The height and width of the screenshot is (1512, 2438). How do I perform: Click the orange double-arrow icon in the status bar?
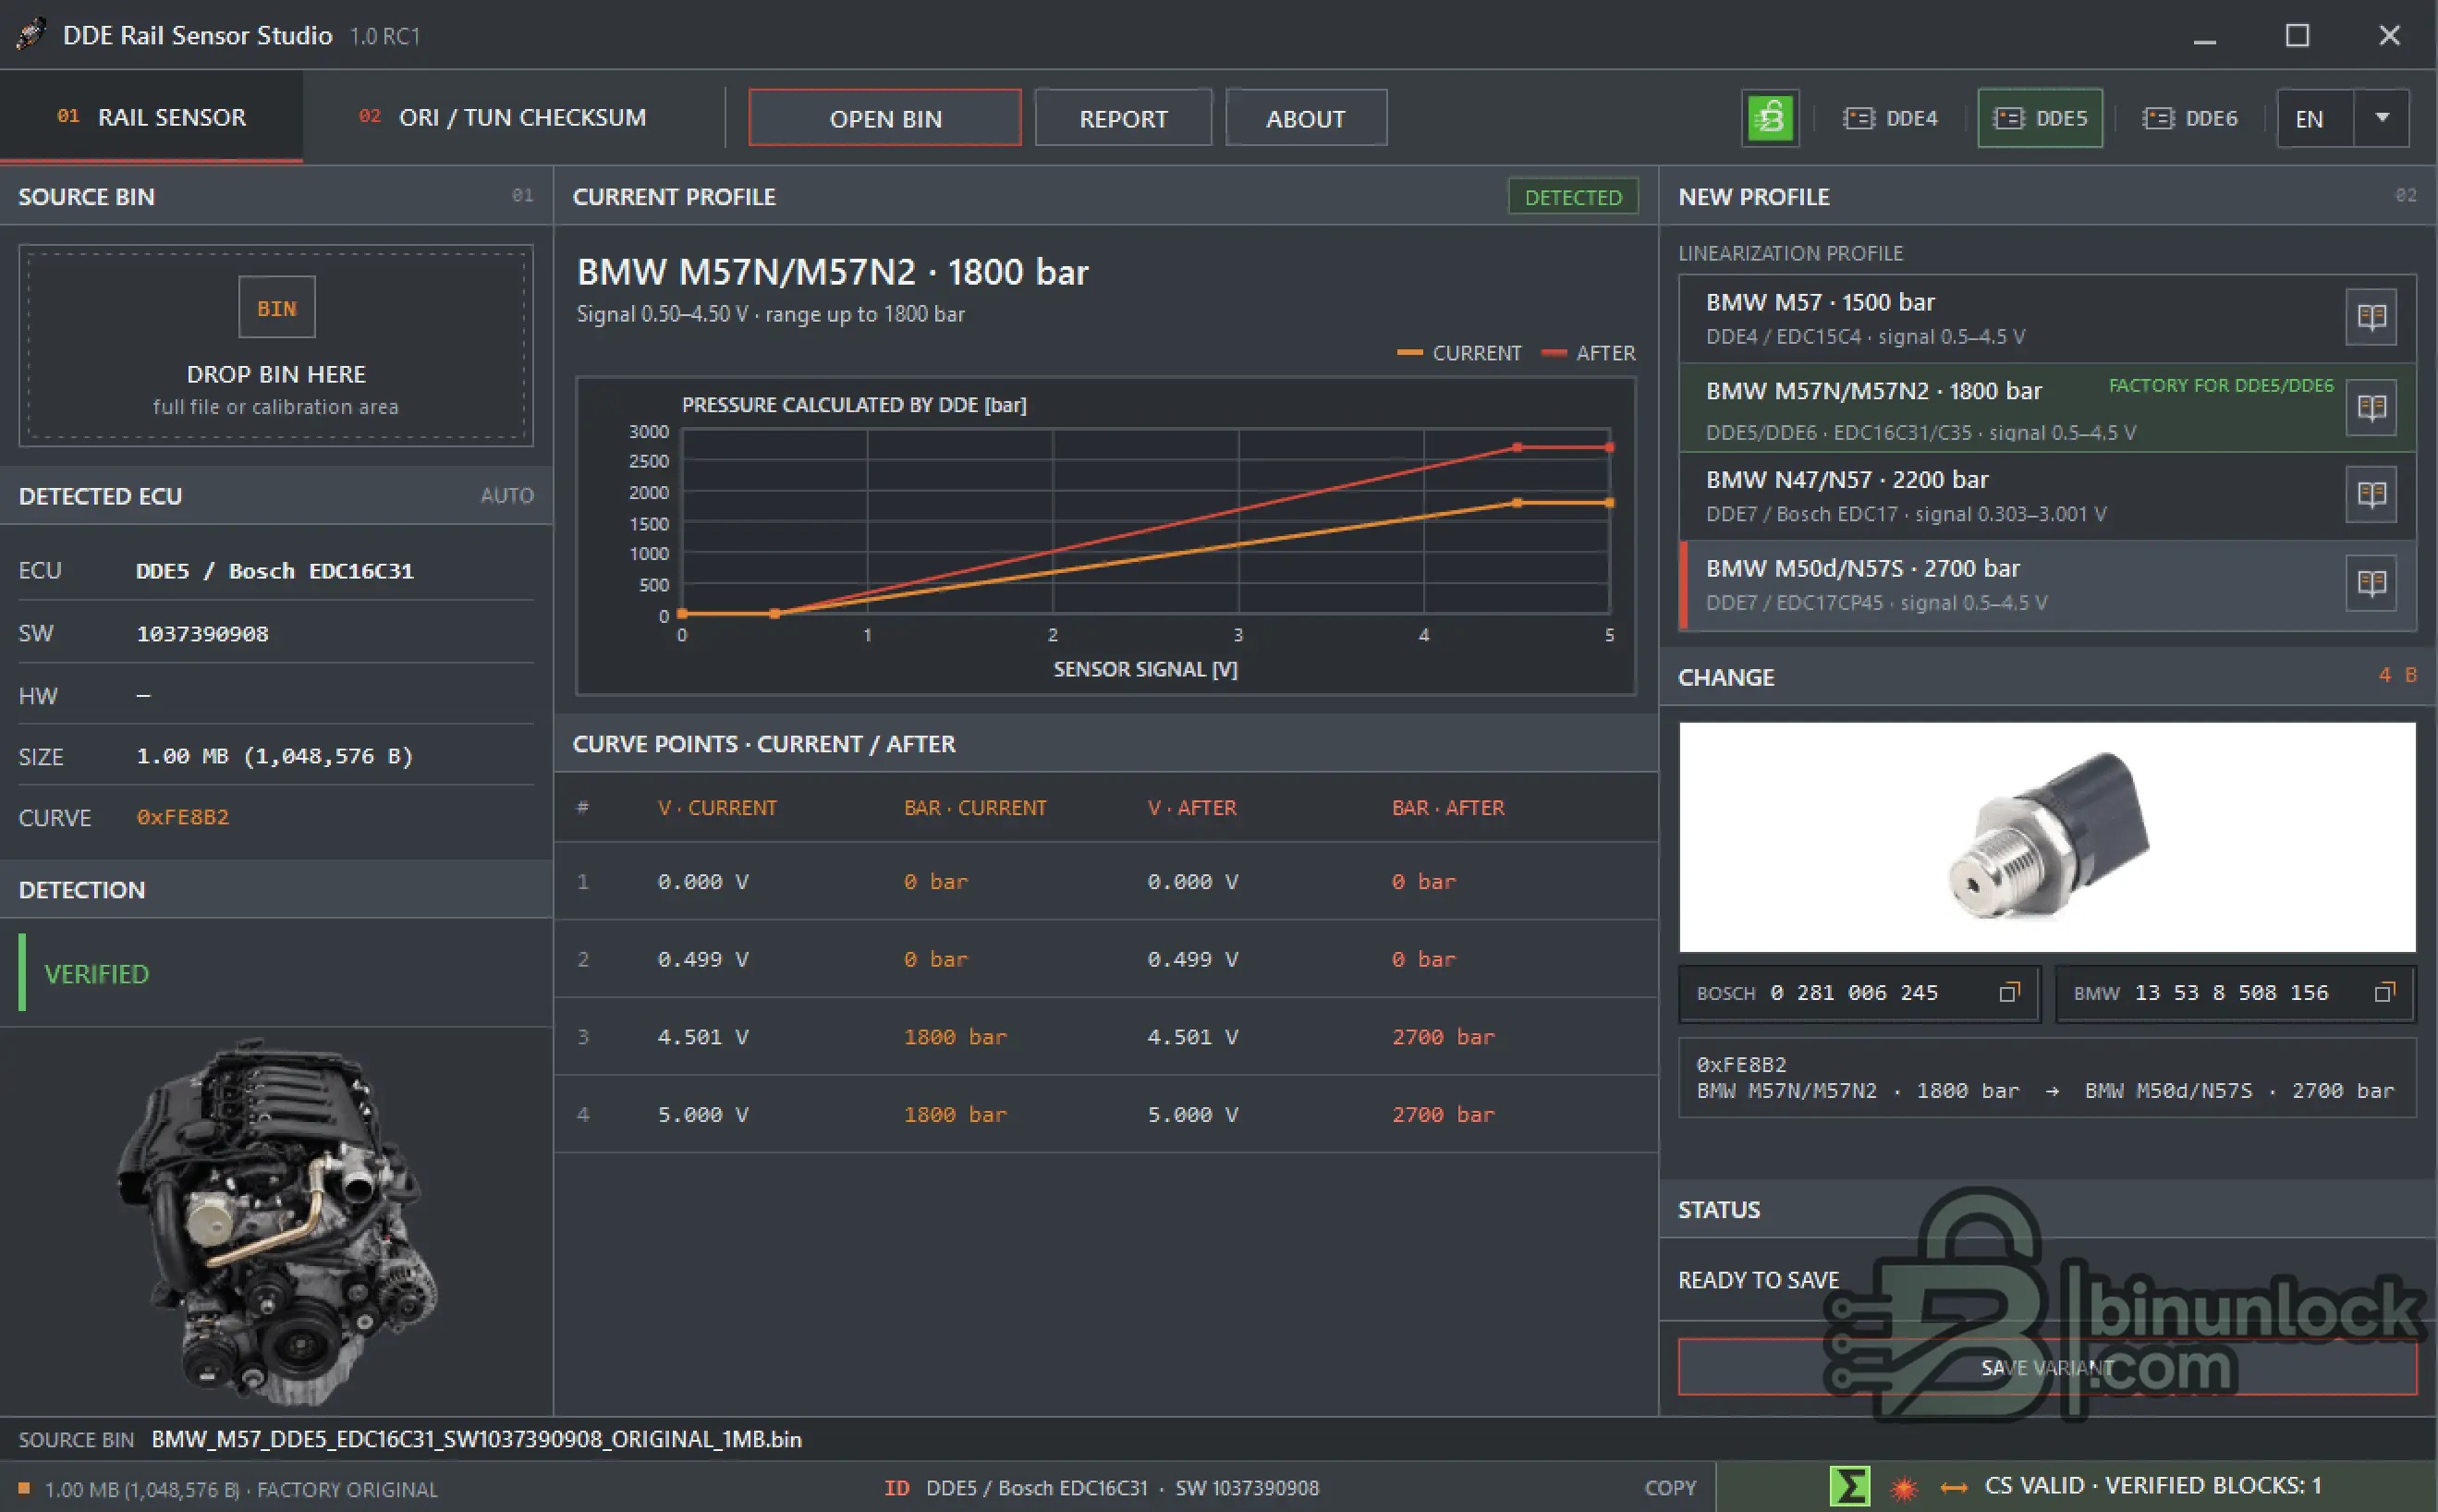[1953, 1488]
